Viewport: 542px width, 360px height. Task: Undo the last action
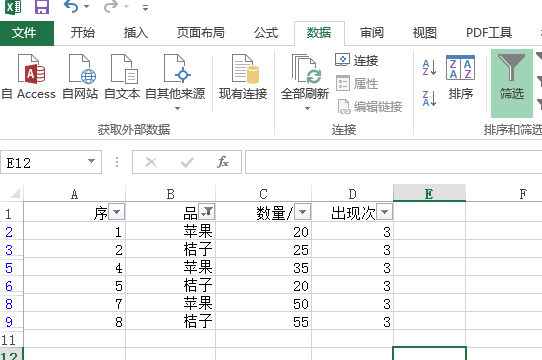click(x=71, y=7)
